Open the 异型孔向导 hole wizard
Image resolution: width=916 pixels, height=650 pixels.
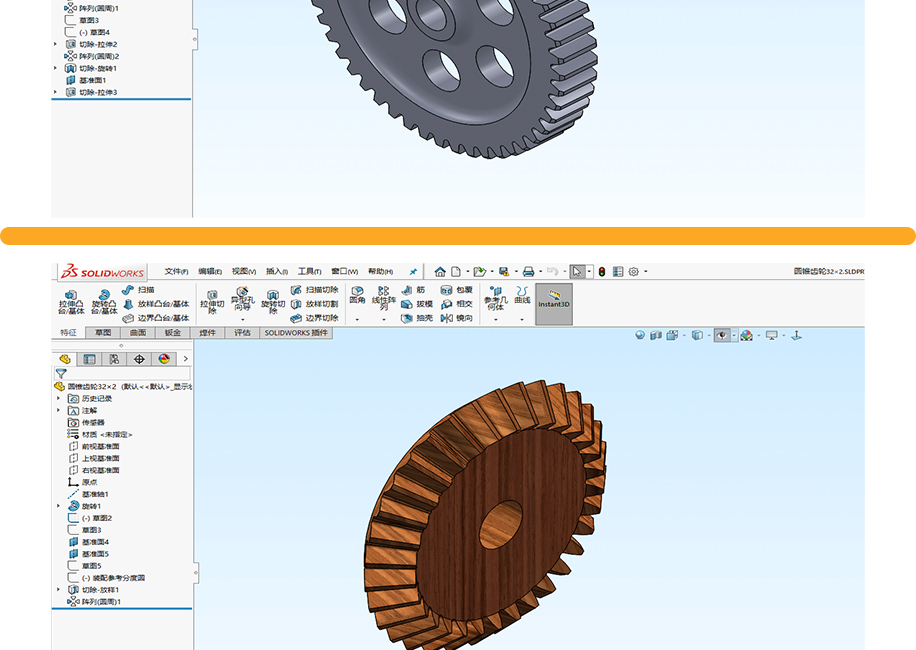click(x=242, y=298)
